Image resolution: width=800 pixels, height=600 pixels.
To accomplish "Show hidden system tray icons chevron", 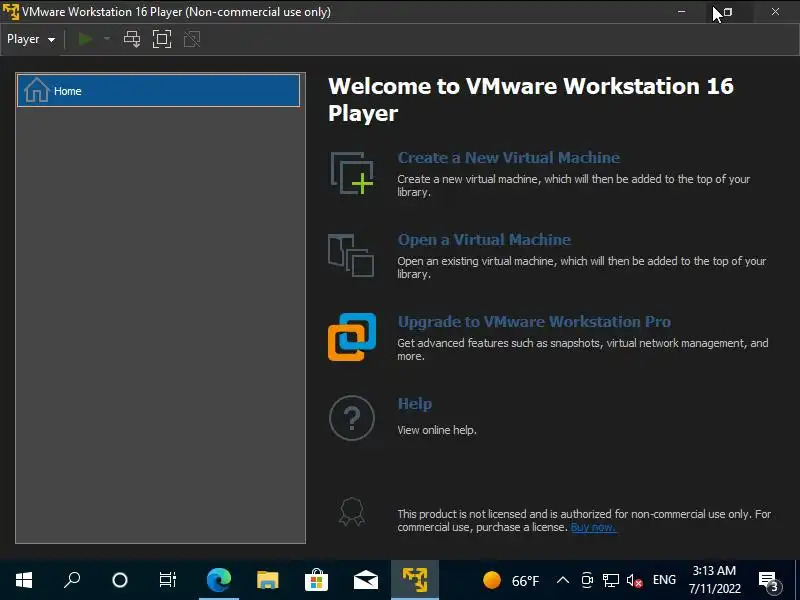I will 563,580.
